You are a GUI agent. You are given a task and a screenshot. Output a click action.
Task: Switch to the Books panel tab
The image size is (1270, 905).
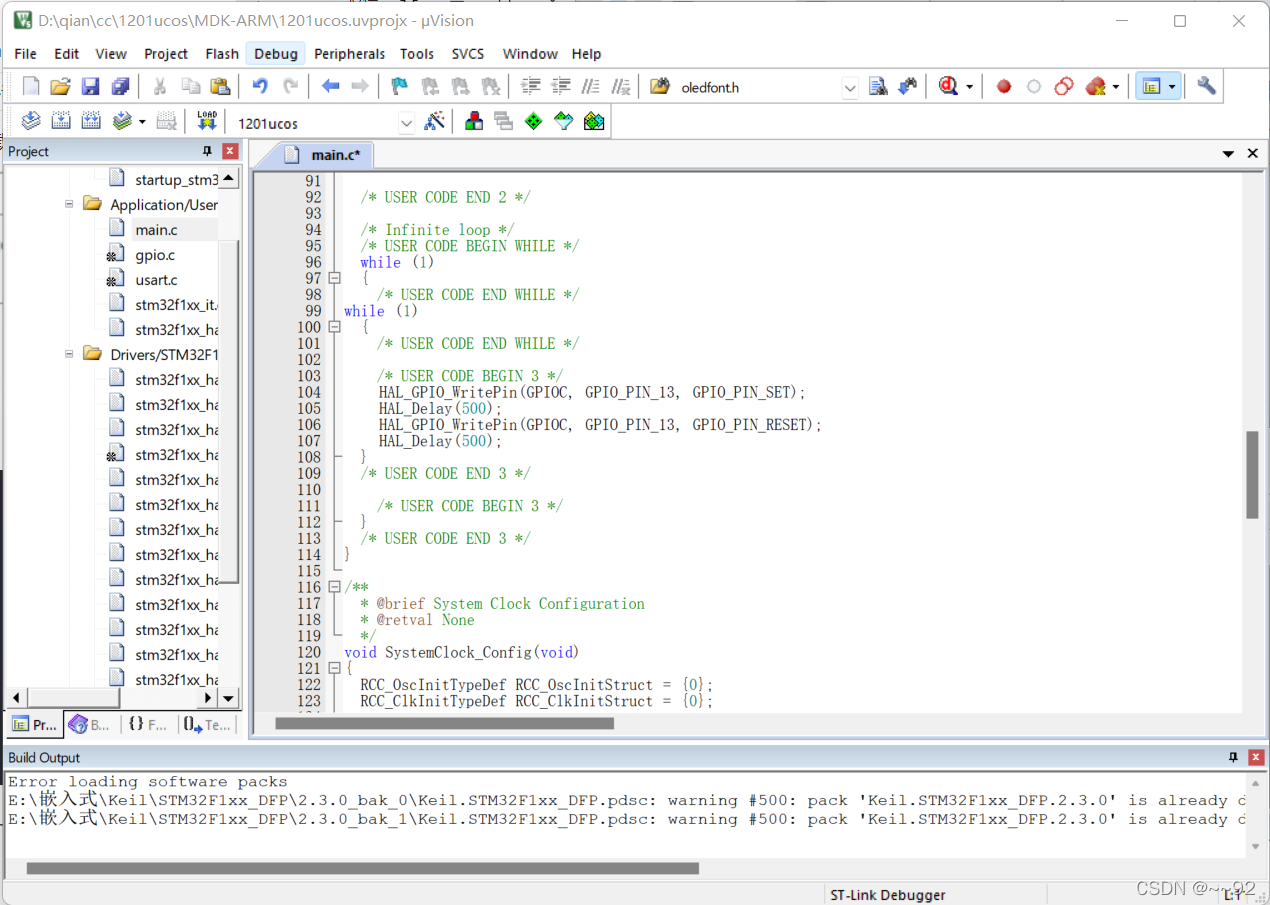[x=90, y=724]
